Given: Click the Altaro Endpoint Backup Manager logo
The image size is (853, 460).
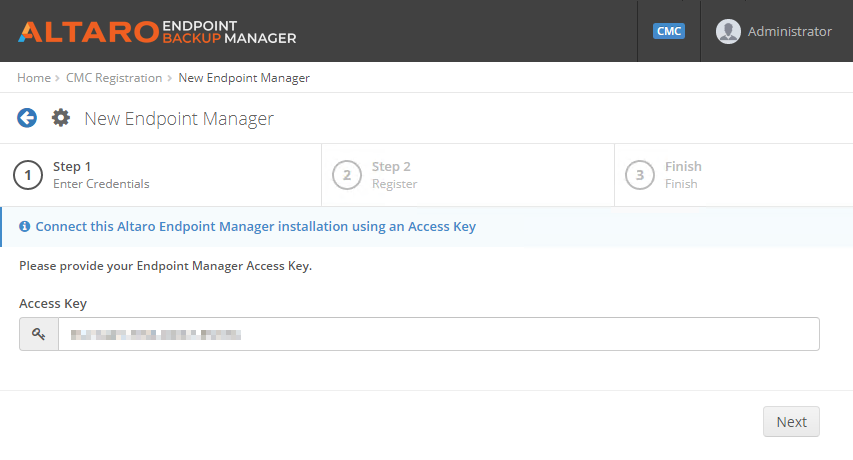Looking at the screenshot, I should pos(157,32).
